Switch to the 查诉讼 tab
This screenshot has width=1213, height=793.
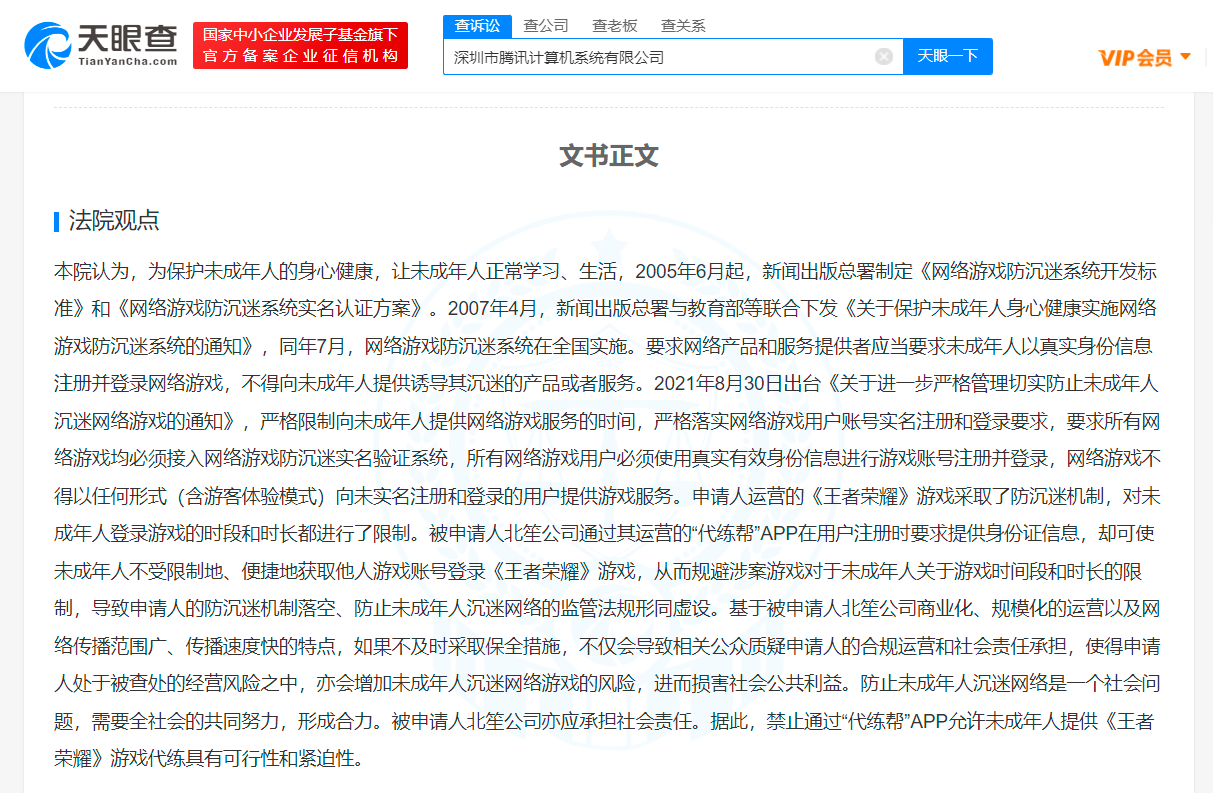coord(477,26)
